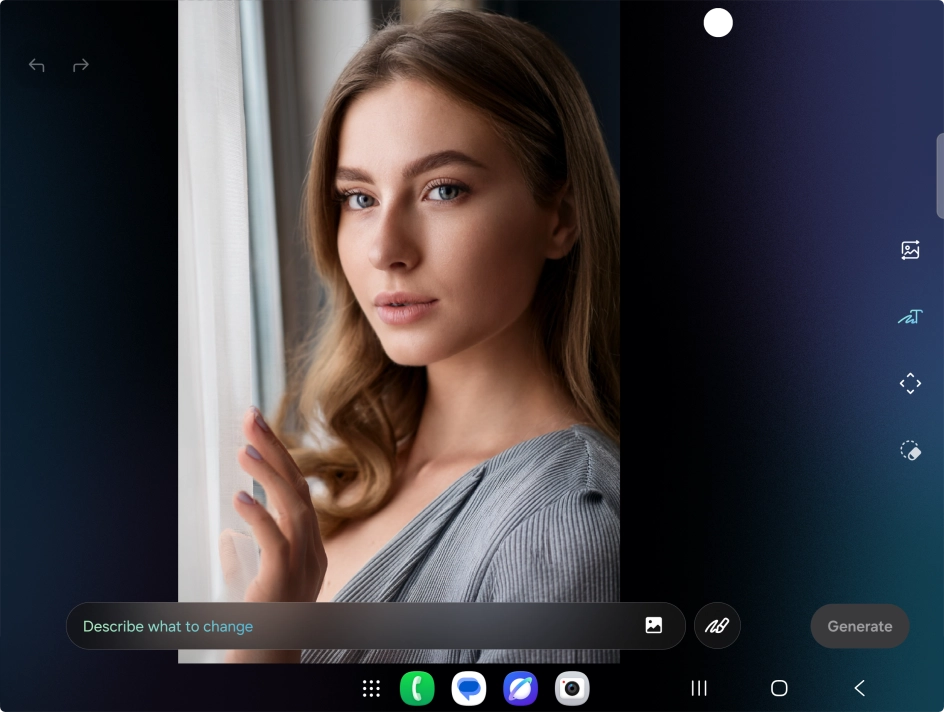Open the Samsung Internet browser icon
944x712 pixels.
520,688
